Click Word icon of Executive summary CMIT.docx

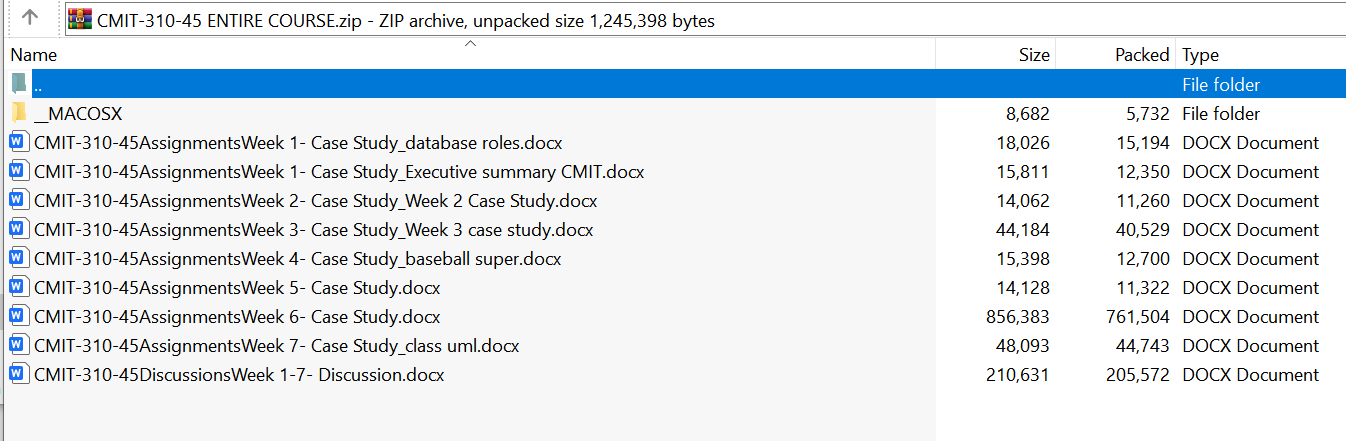19,171
